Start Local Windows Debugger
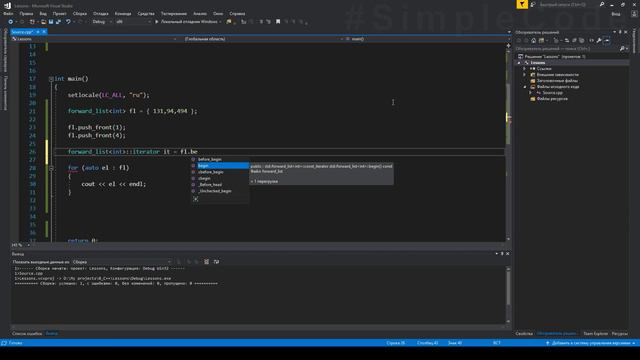Image resolution: width=640 pixels, height=360 pixels. click(x=188, y=22)
